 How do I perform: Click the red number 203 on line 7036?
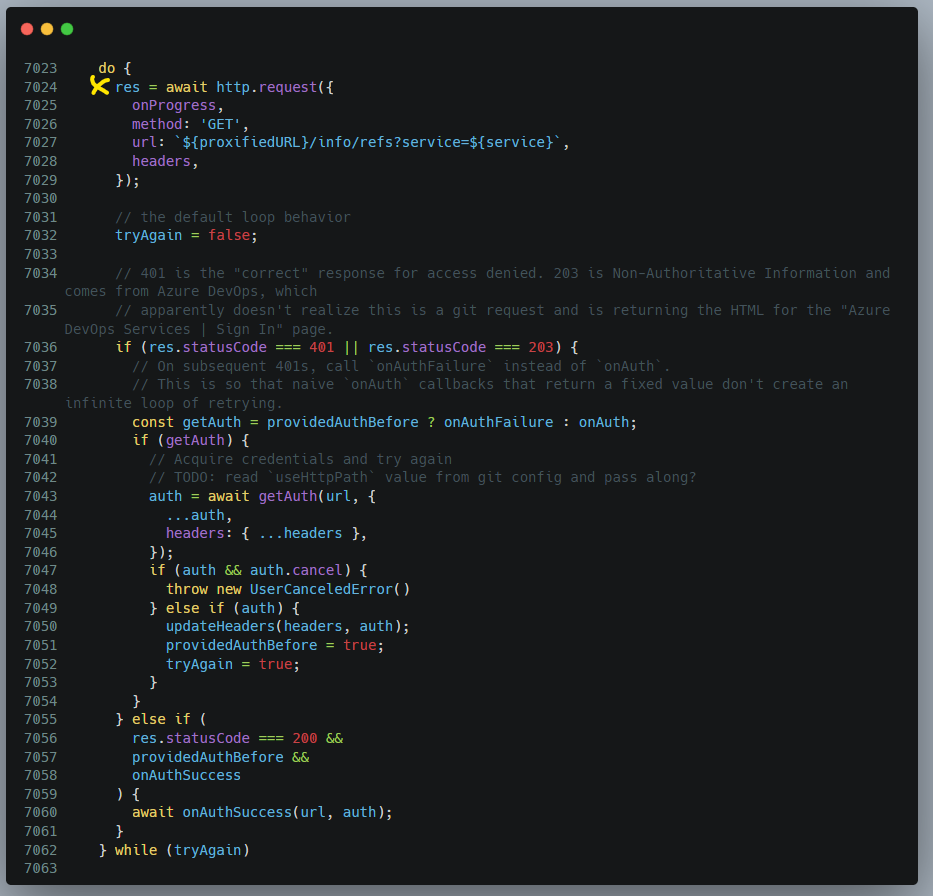click(541, 347)
